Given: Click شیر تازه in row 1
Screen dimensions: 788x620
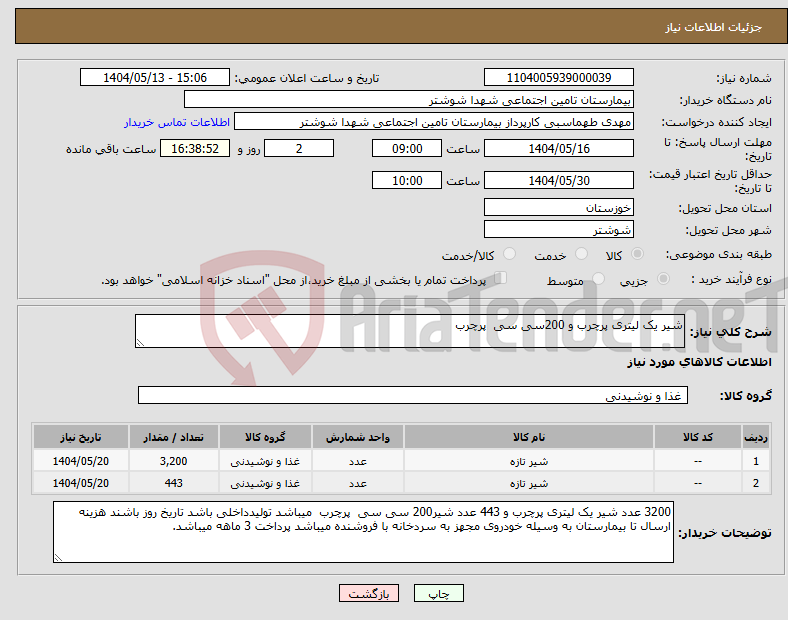Looking at the screenshot, I should 529,461.
